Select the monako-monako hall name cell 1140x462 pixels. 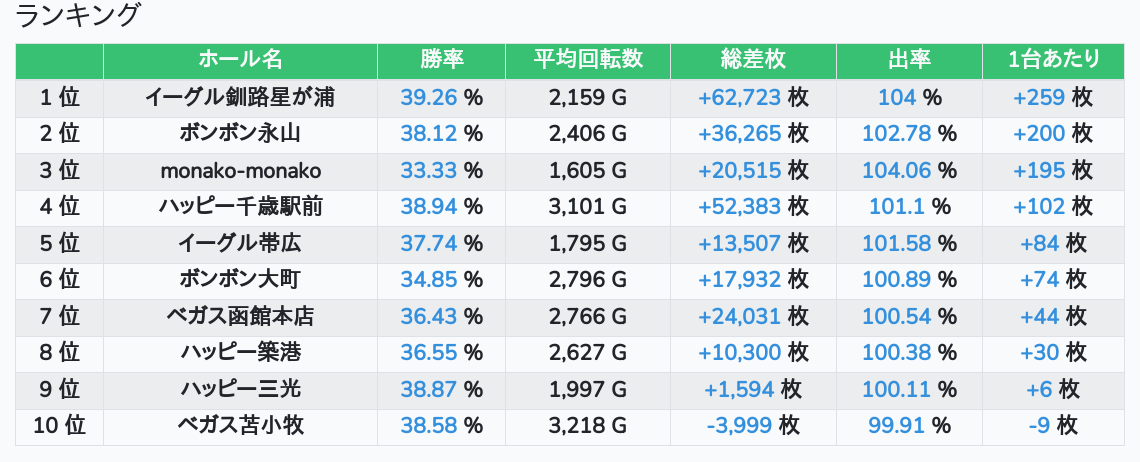pyautogui.click(x=240, y=170)
